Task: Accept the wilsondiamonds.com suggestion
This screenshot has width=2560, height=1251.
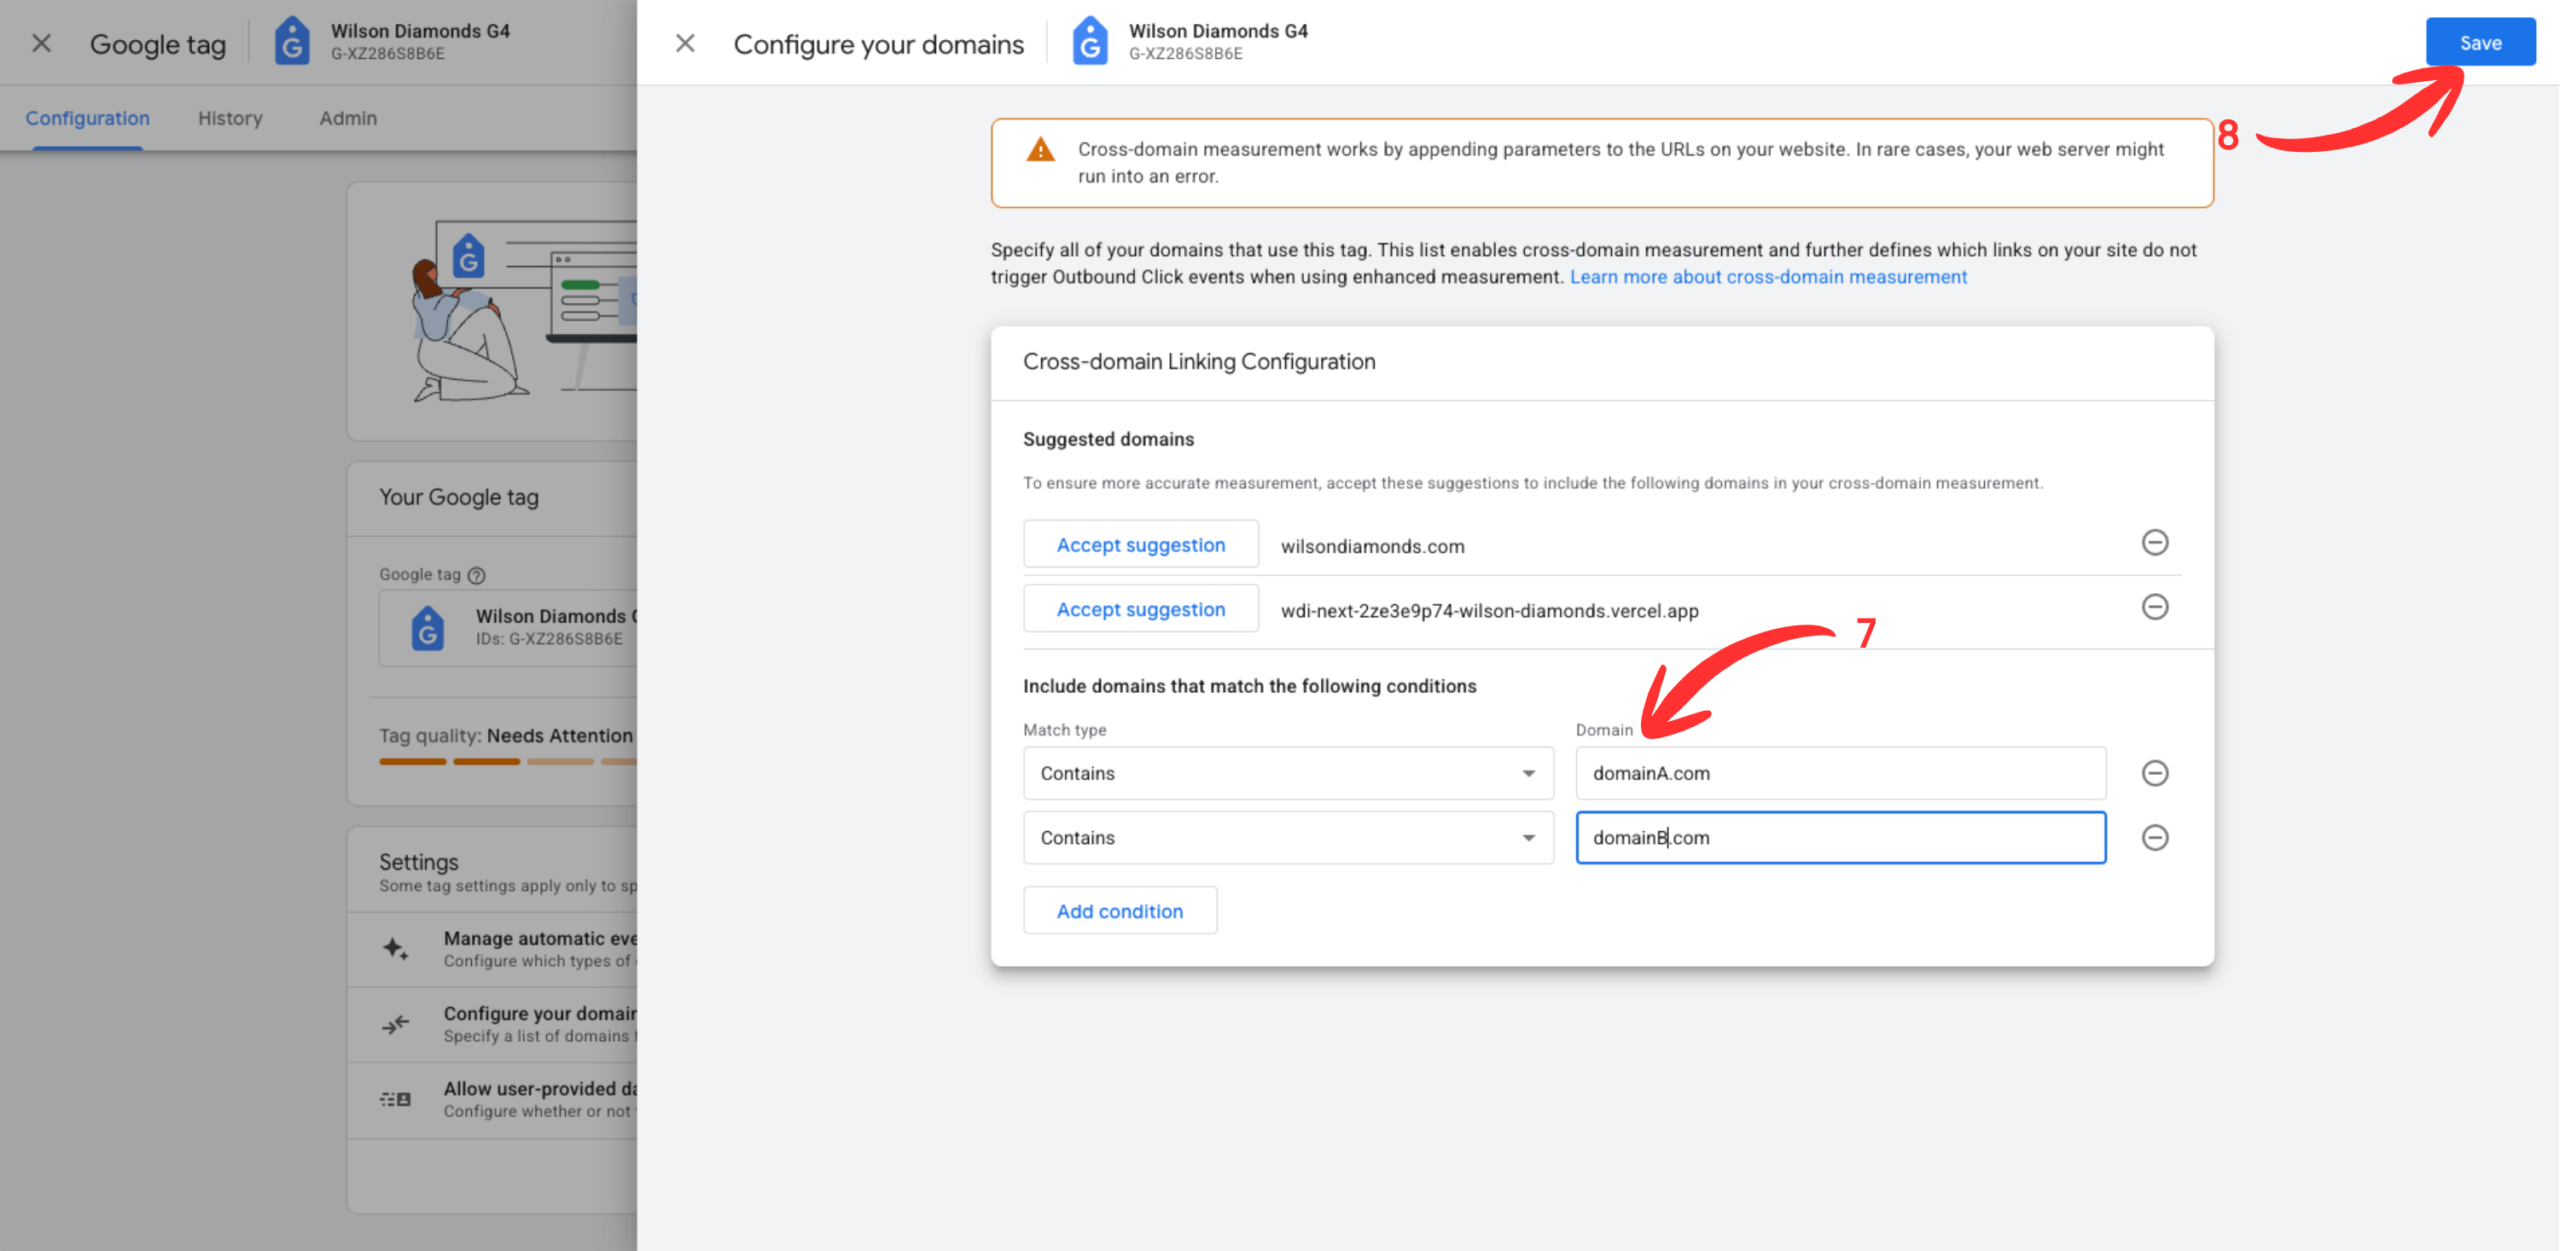Action: pos(1141,545)
